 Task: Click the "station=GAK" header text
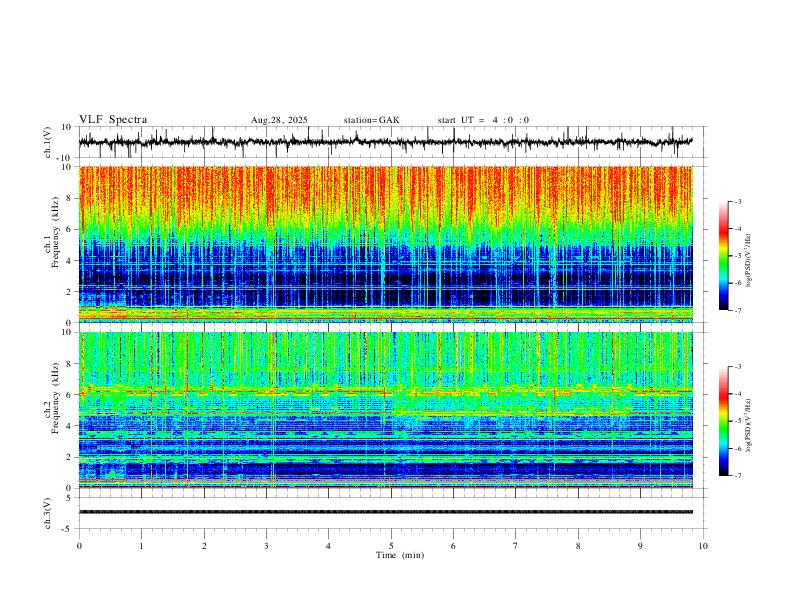click(x=371, y=120)
